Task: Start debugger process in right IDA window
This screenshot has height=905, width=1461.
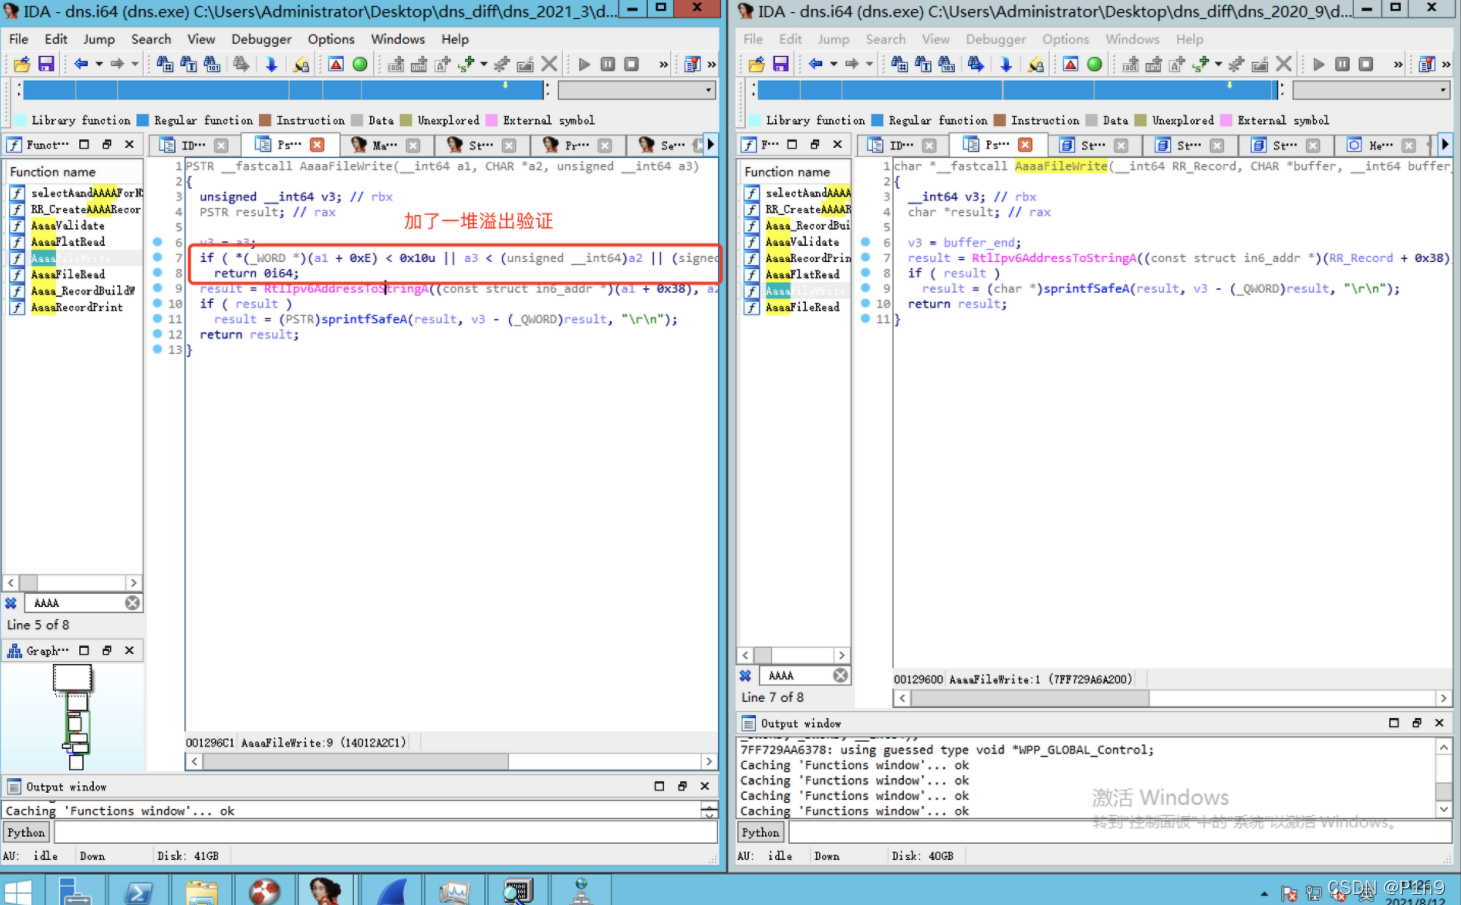Action: coord(1319,64)
